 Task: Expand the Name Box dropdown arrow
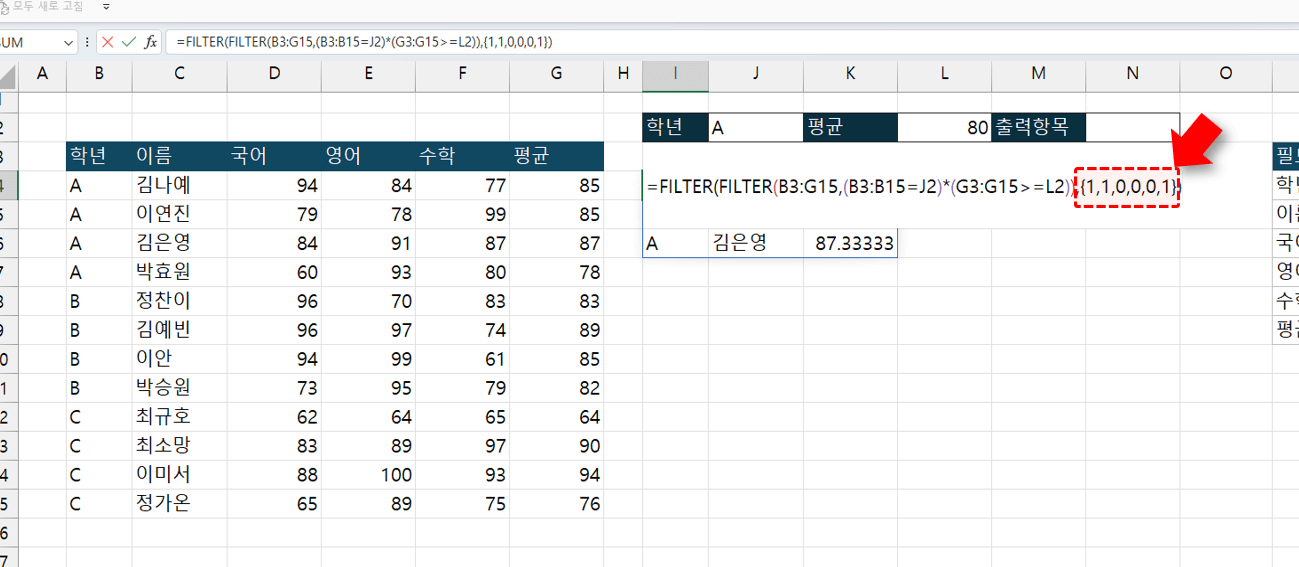coord(68,42)
